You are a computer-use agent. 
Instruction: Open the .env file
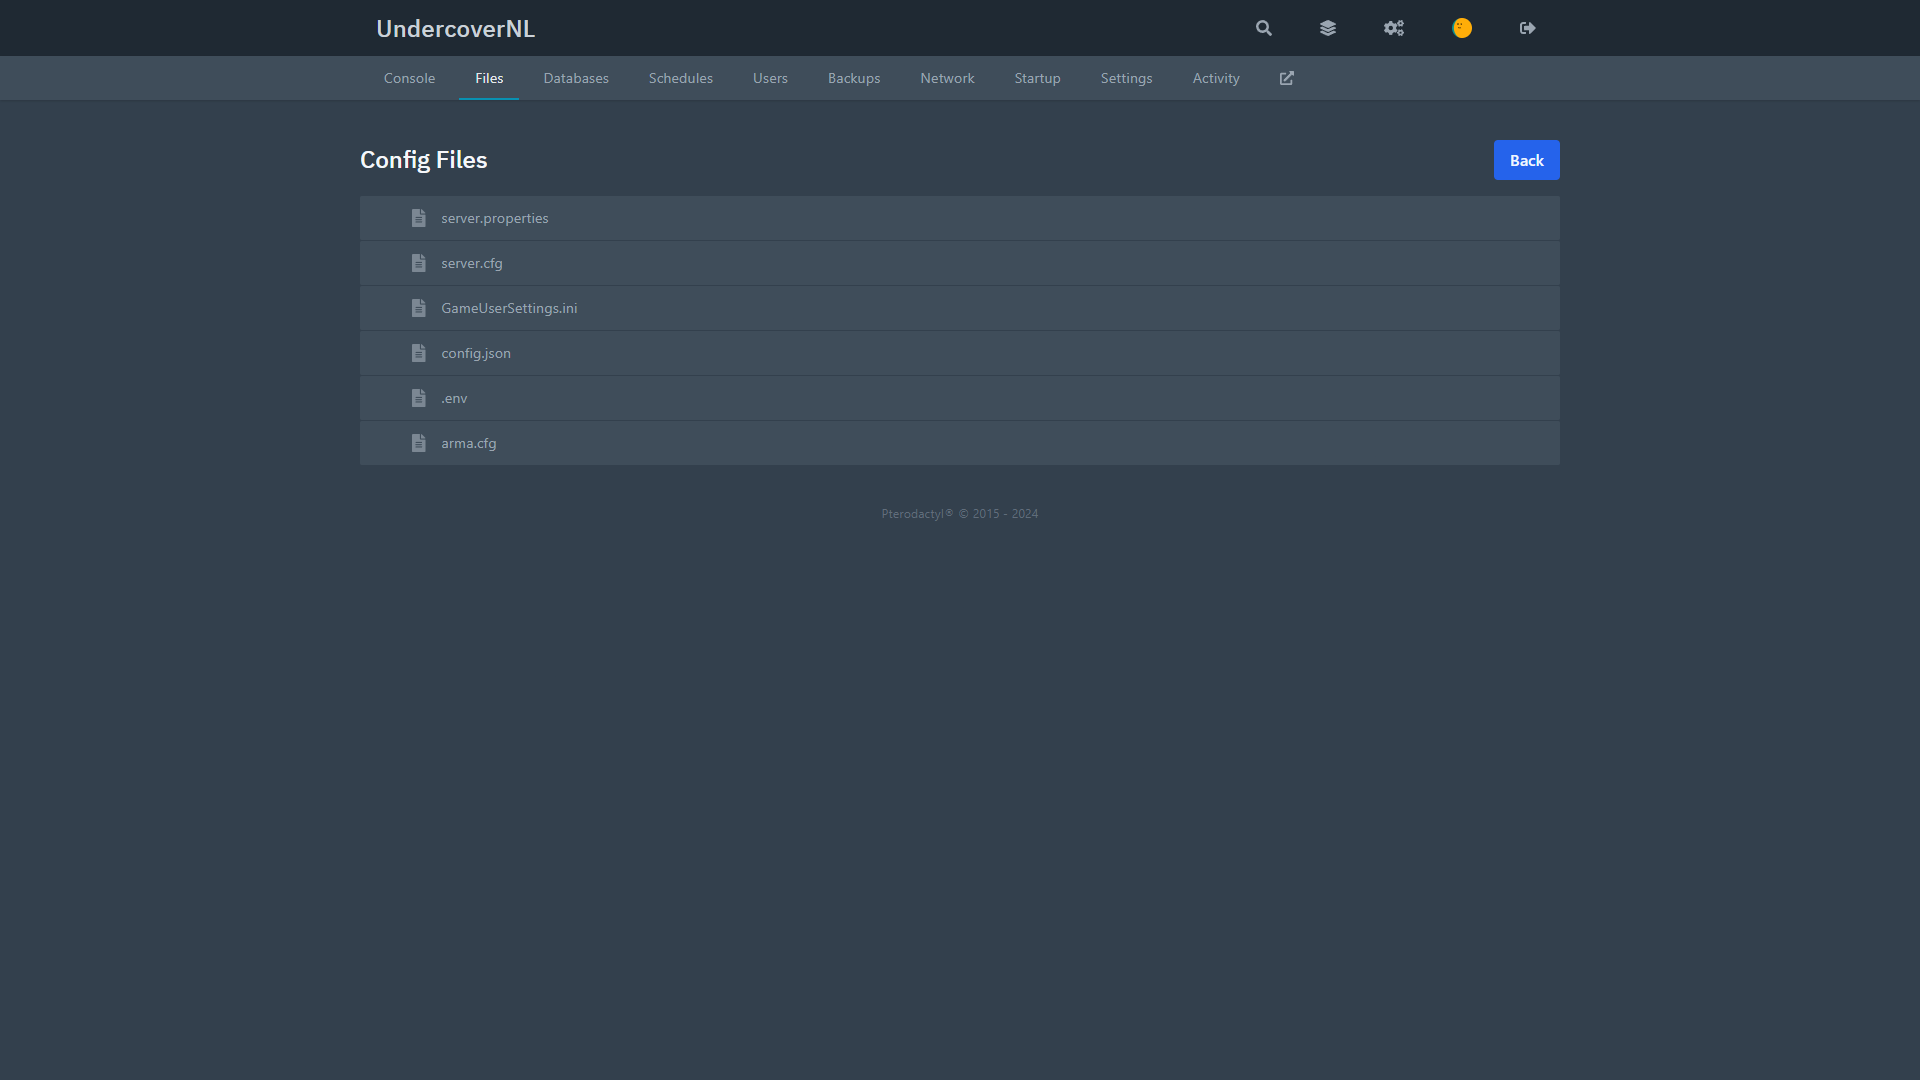click(x=454, y=398)
